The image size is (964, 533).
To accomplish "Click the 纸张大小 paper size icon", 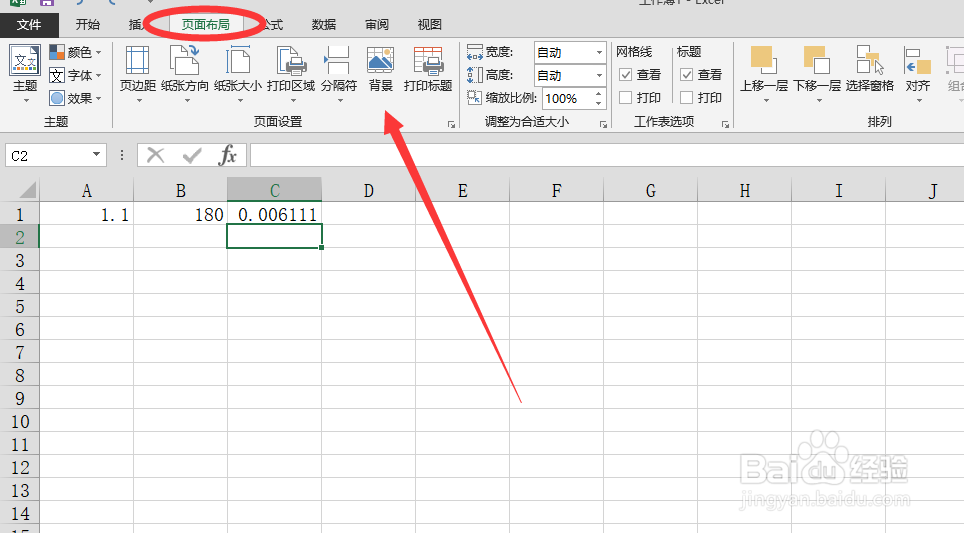I will point(238,61).
